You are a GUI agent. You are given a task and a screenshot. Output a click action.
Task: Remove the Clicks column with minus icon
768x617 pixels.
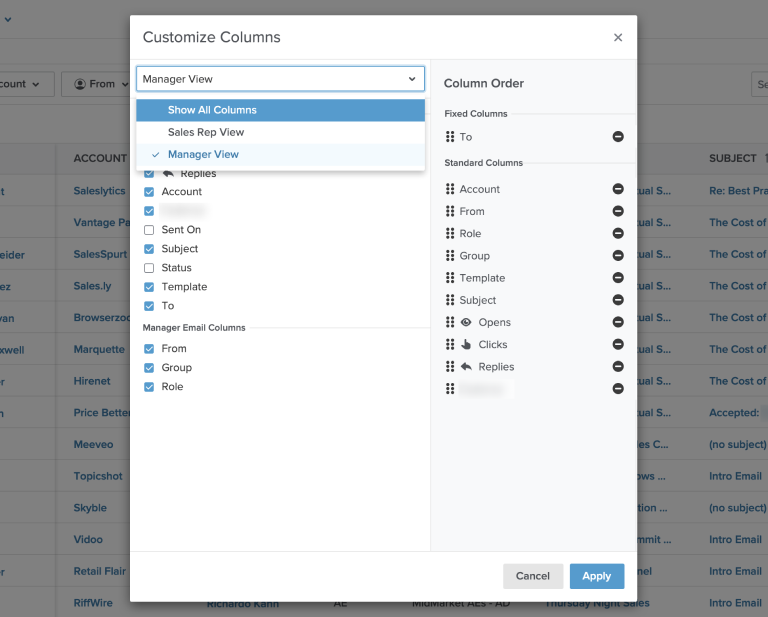click(618, 344)
